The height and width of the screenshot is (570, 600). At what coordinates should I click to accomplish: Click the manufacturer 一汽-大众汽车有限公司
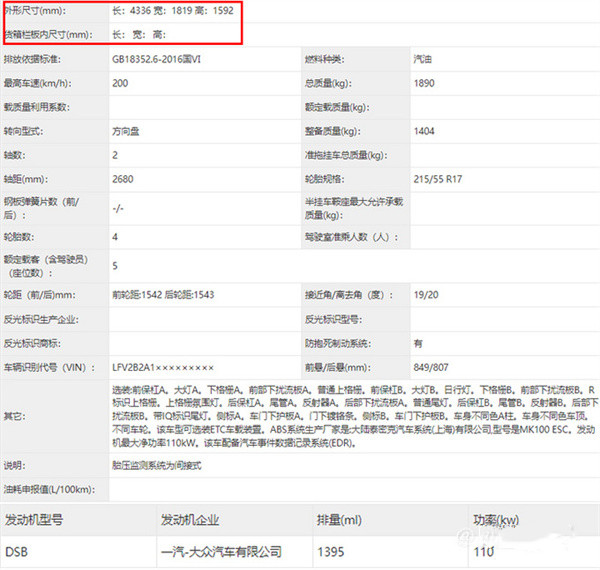pyautogui.click(x=220, y=551)
